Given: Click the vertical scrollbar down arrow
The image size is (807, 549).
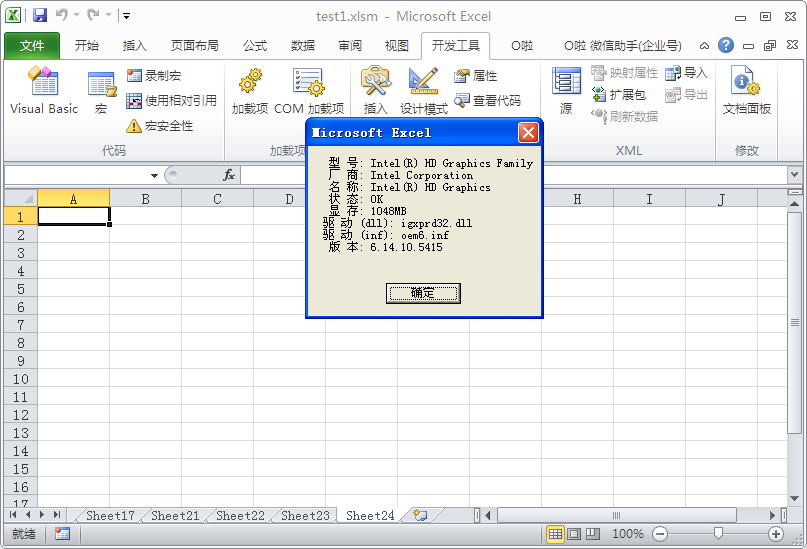Looking at the screenshot, I should tap(794, 499).
